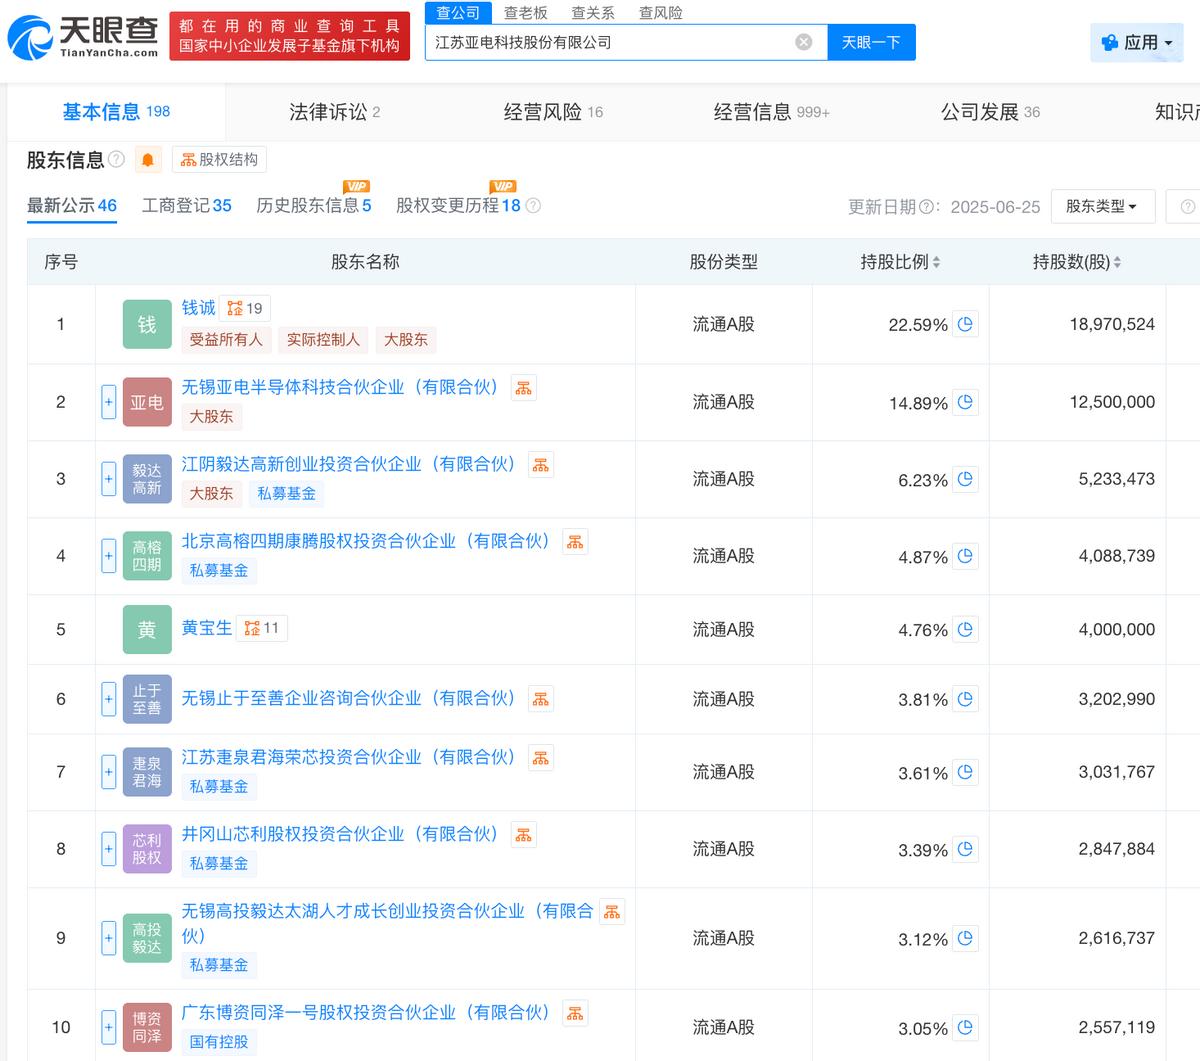Image resolution: width=1200 pixels, height=1061 pixels.
Task: Click the TianYanCha logo
Action: tap(84, 36)
